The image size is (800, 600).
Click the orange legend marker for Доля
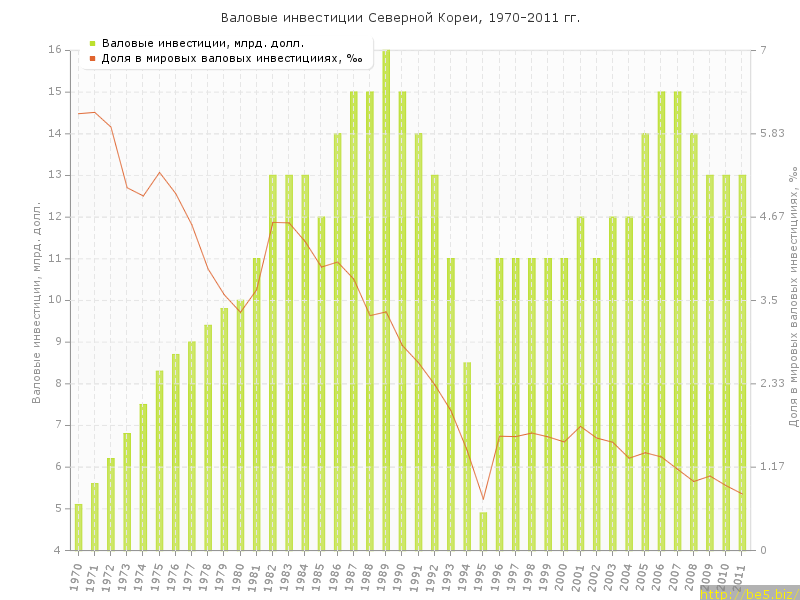point(92,59)
